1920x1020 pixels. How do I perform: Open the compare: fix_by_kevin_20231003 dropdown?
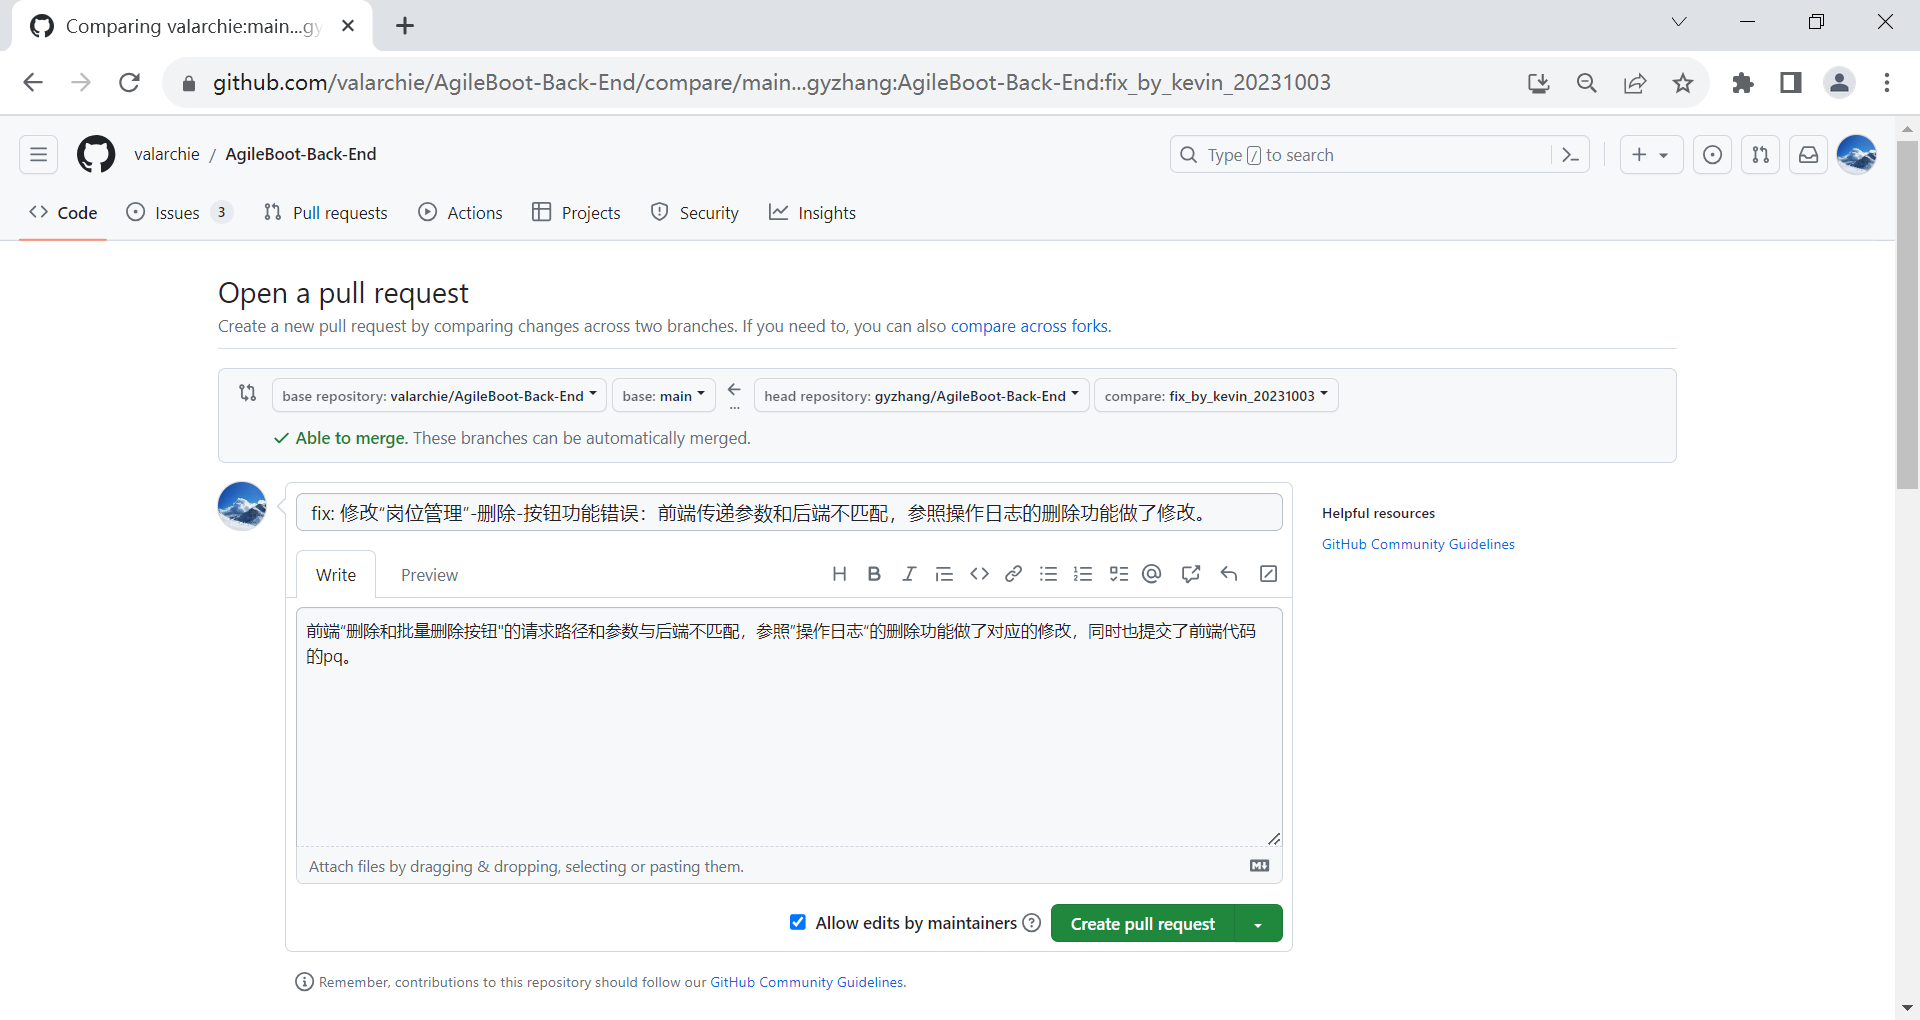(x=1216, y=396)
